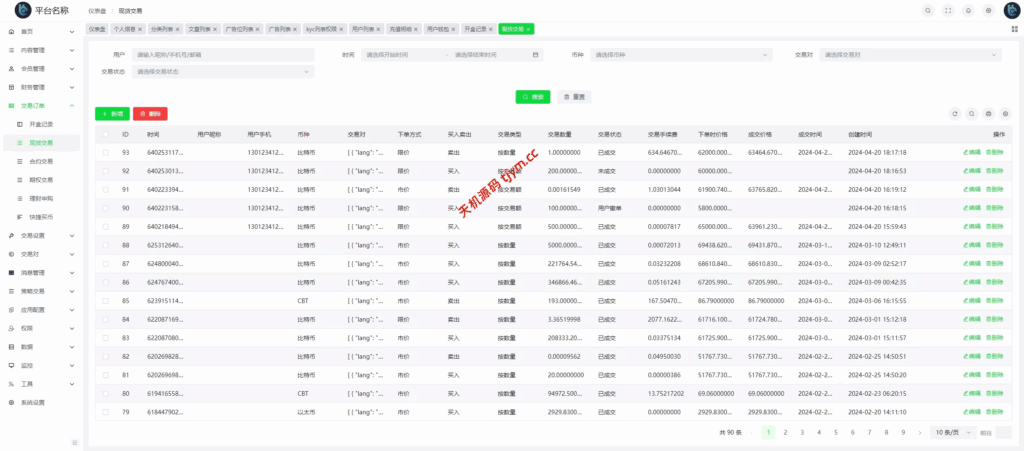Open column settings gear above table
Image resolution: width=1024 pixels, height=451 pixels.
pos(1006,114)
